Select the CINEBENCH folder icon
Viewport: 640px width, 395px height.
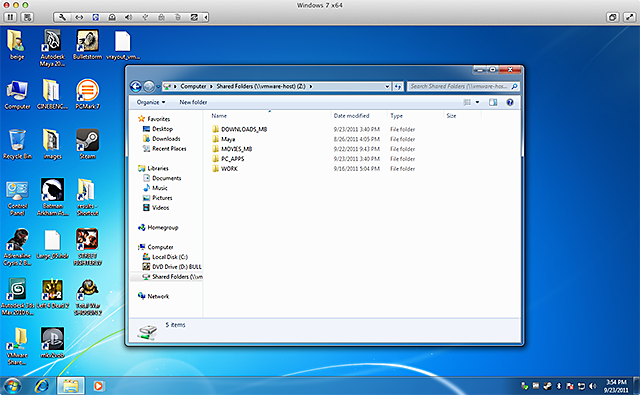click(x=52, y=94)
